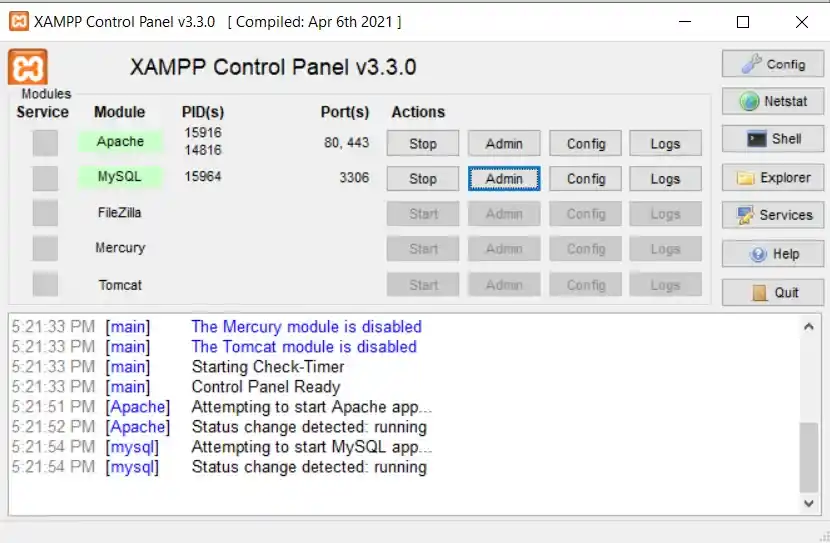Click the XAMPP title bar icon

coord(19,22)
